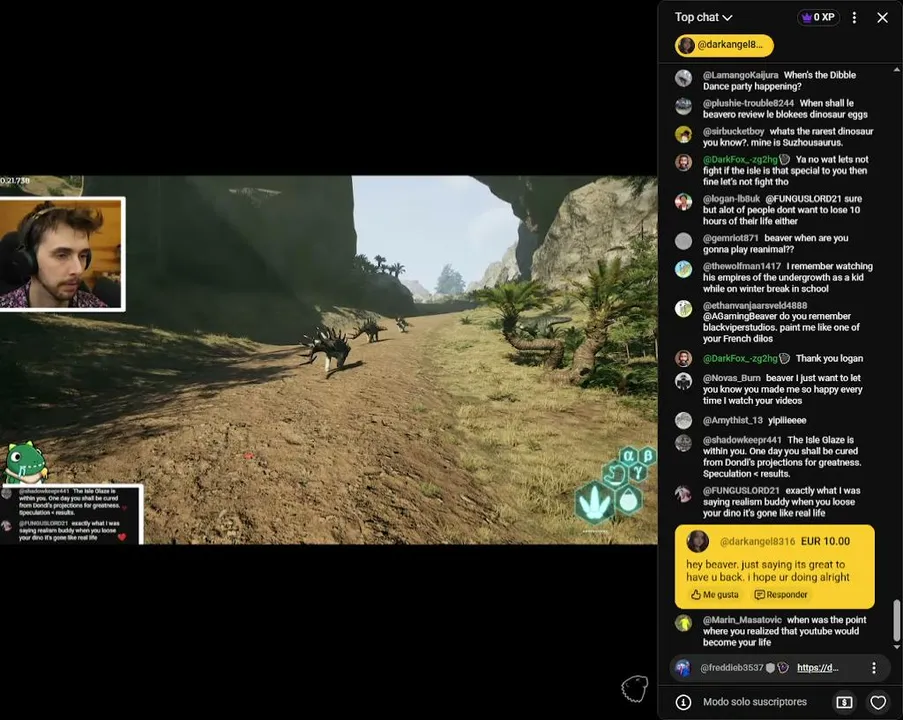
Task: Click @shadowkeepr441's avatar
Action: tap(684, 443)
